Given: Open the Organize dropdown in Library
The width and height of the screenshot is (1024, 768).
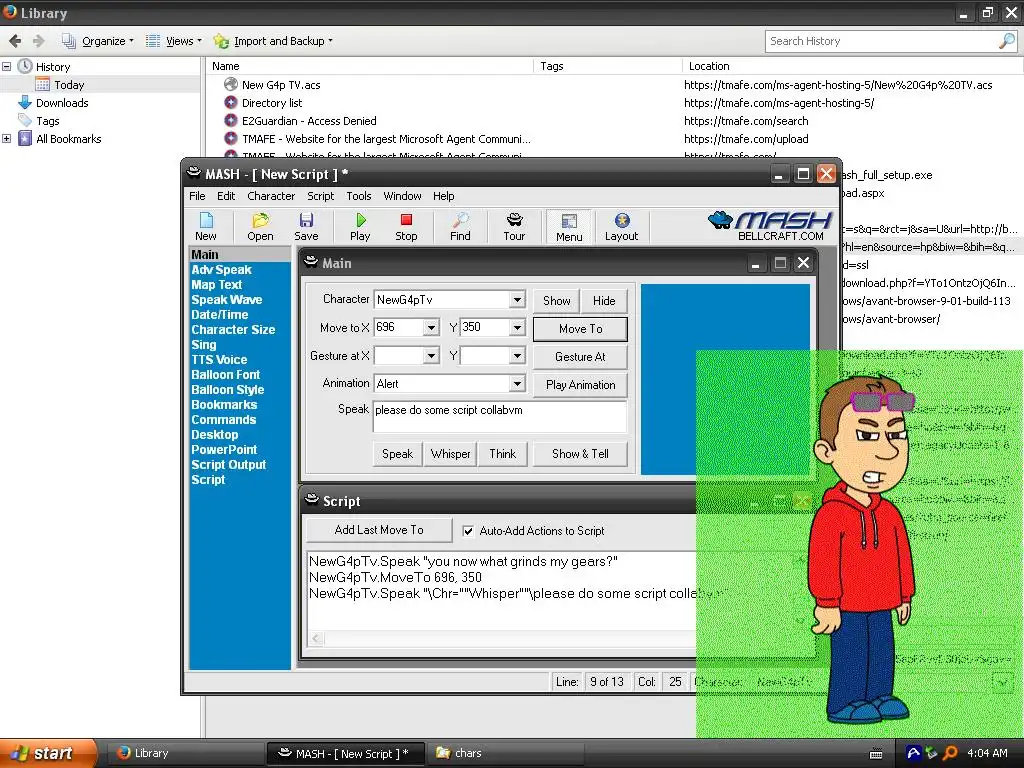Looking at the screenshot, I should pos(97,41).
